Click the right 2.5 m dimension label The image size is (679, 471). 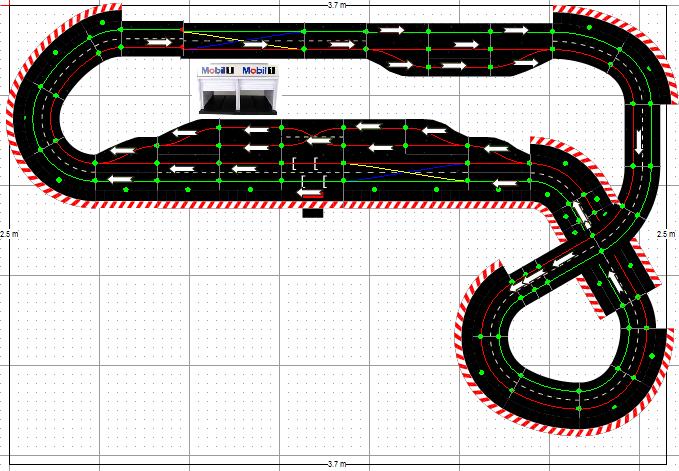click(x=668, y=234)
